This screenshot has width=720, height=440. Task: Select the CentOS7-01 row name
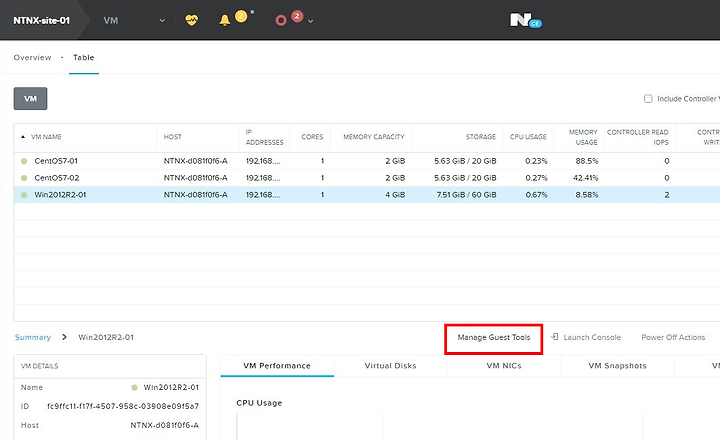click(x=56, y=161)
